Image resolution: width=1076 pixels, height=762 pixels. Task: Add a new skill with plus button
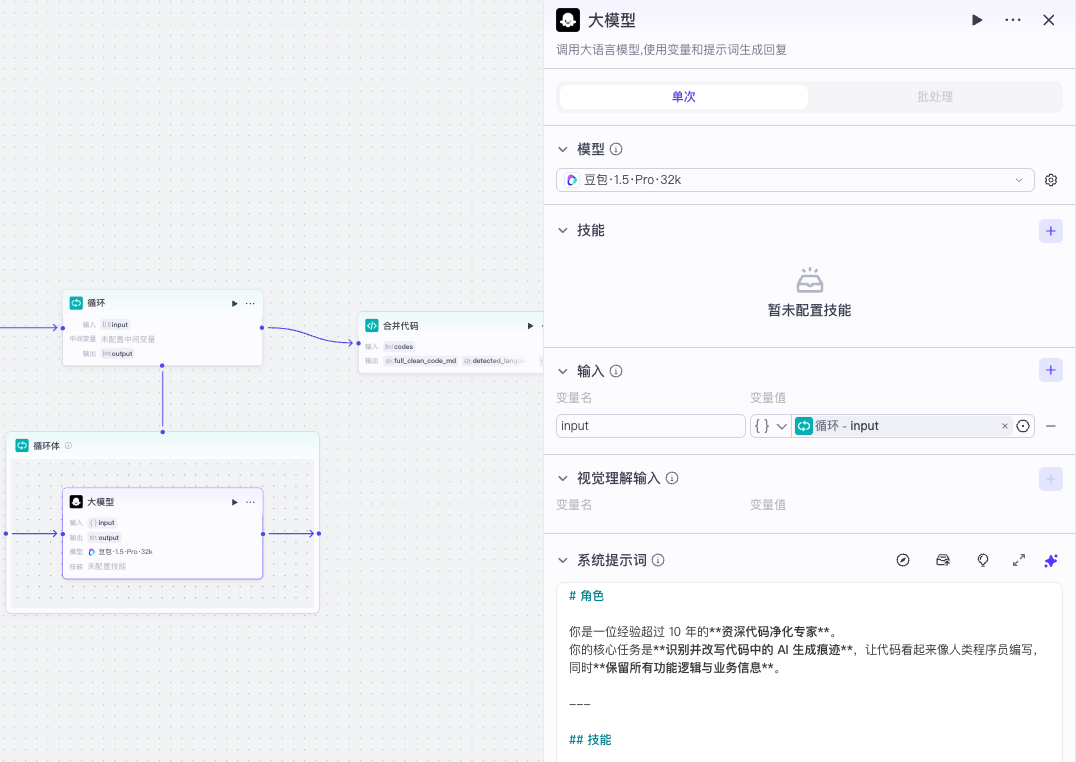[1051, 231]
